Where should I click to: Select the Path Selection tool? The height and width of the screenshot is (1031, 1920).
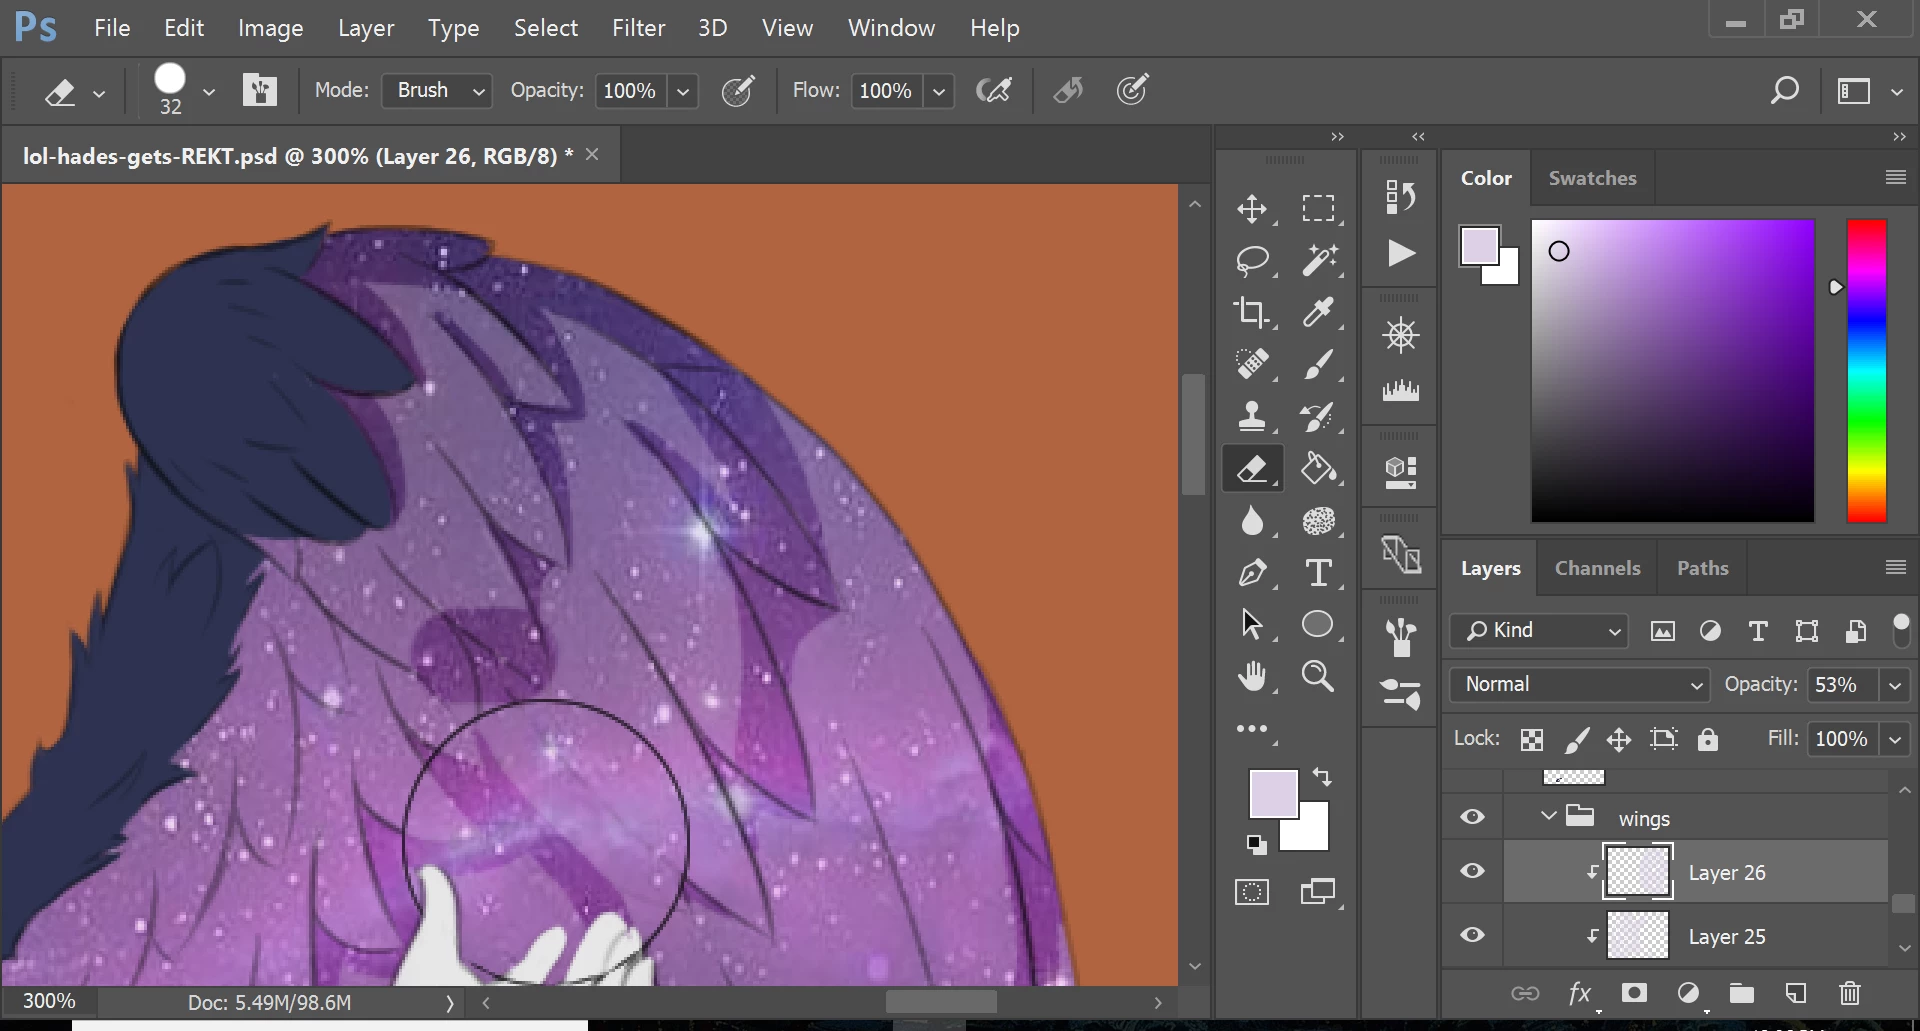click(x=1252, y=624)
